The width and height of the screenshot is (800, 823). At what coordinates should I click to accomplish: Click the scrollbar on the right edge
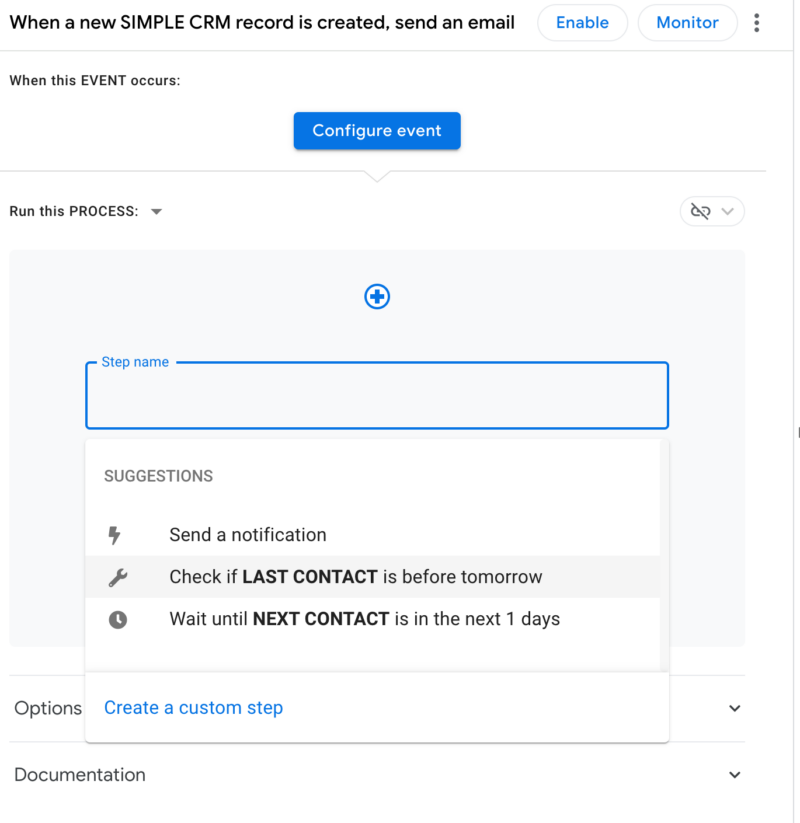[x=795, y=432]
